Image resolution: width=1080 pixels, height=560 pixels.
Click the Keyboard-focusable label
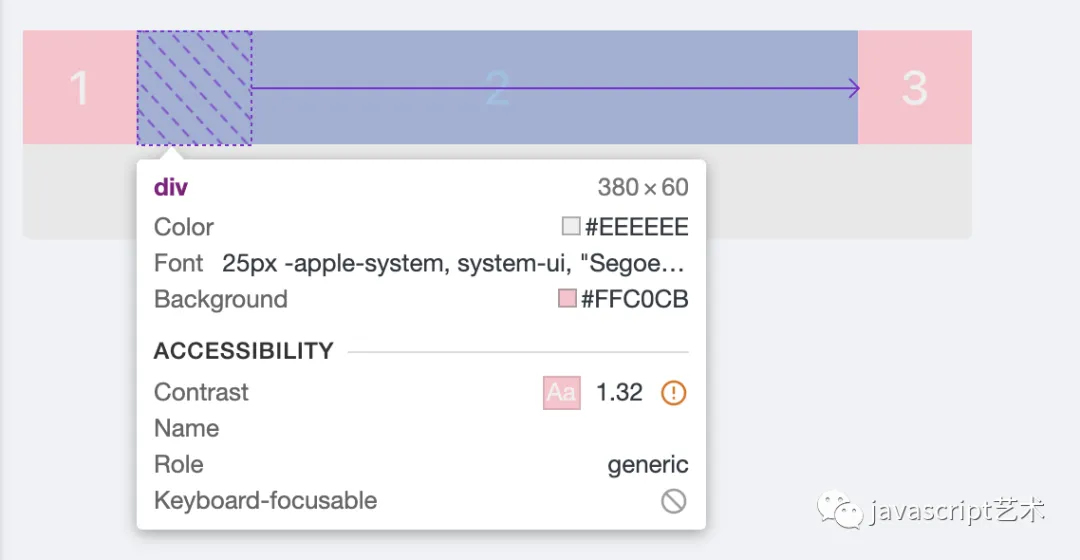[x=266, y=501]
